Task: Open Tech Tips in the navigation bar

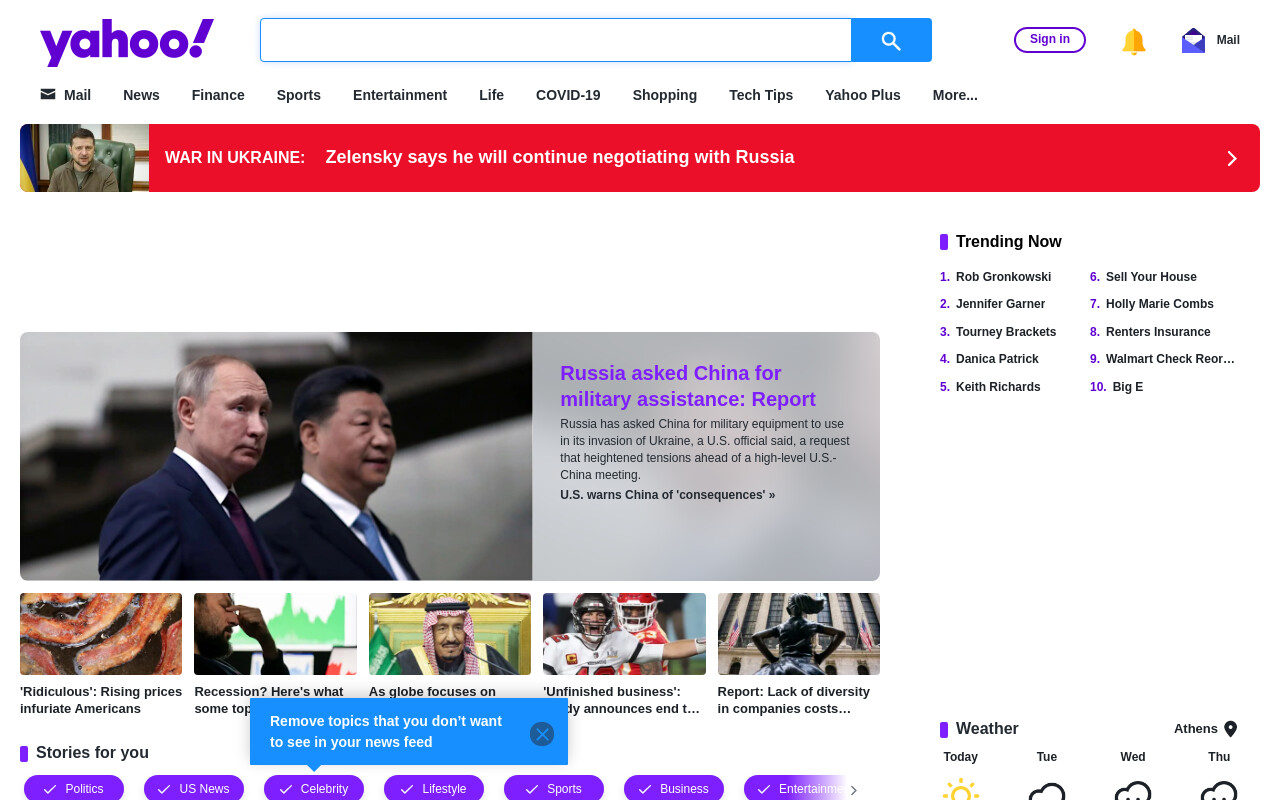Action: [761, 95]
